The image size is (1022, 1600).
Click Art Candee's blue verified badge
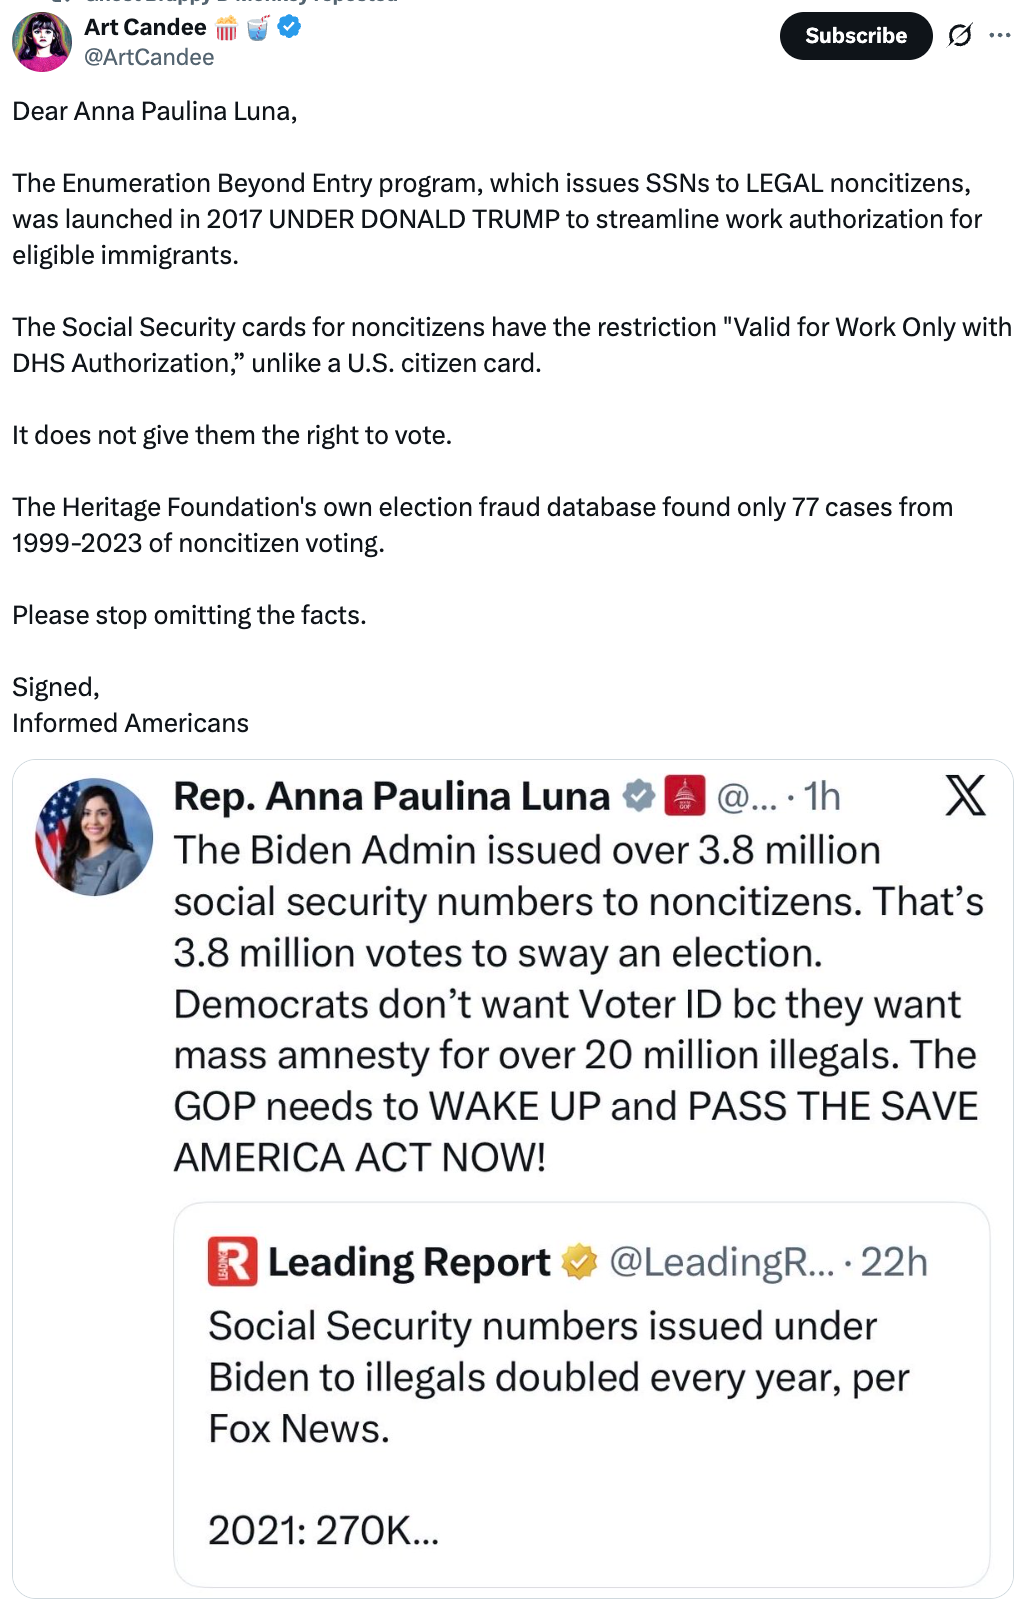(289, 28)
